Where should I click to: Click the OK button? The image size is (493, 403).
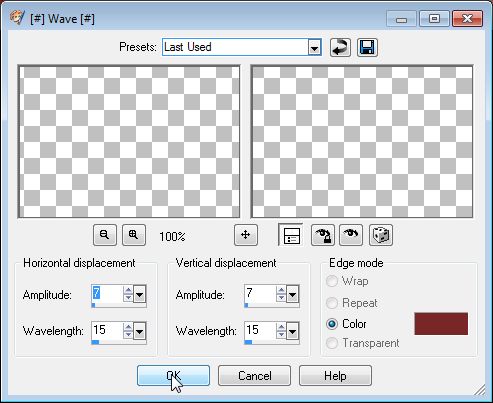[x=173, y=376]
